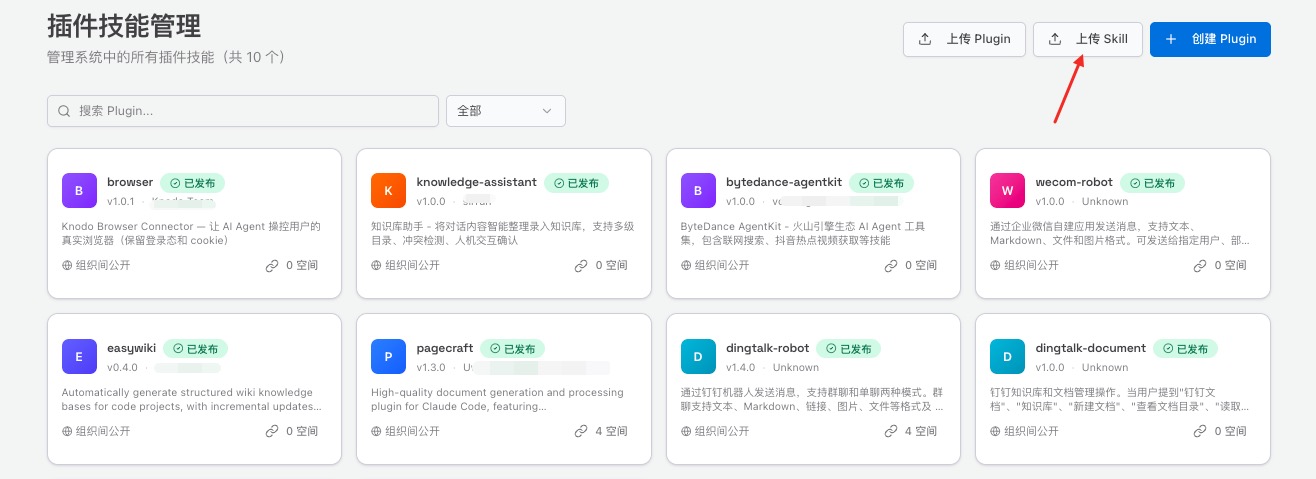This screenshot has height=479, width=1316.
Task: Click the 已发布 badge on dingtalk-robot card
Action: [848, 349]
